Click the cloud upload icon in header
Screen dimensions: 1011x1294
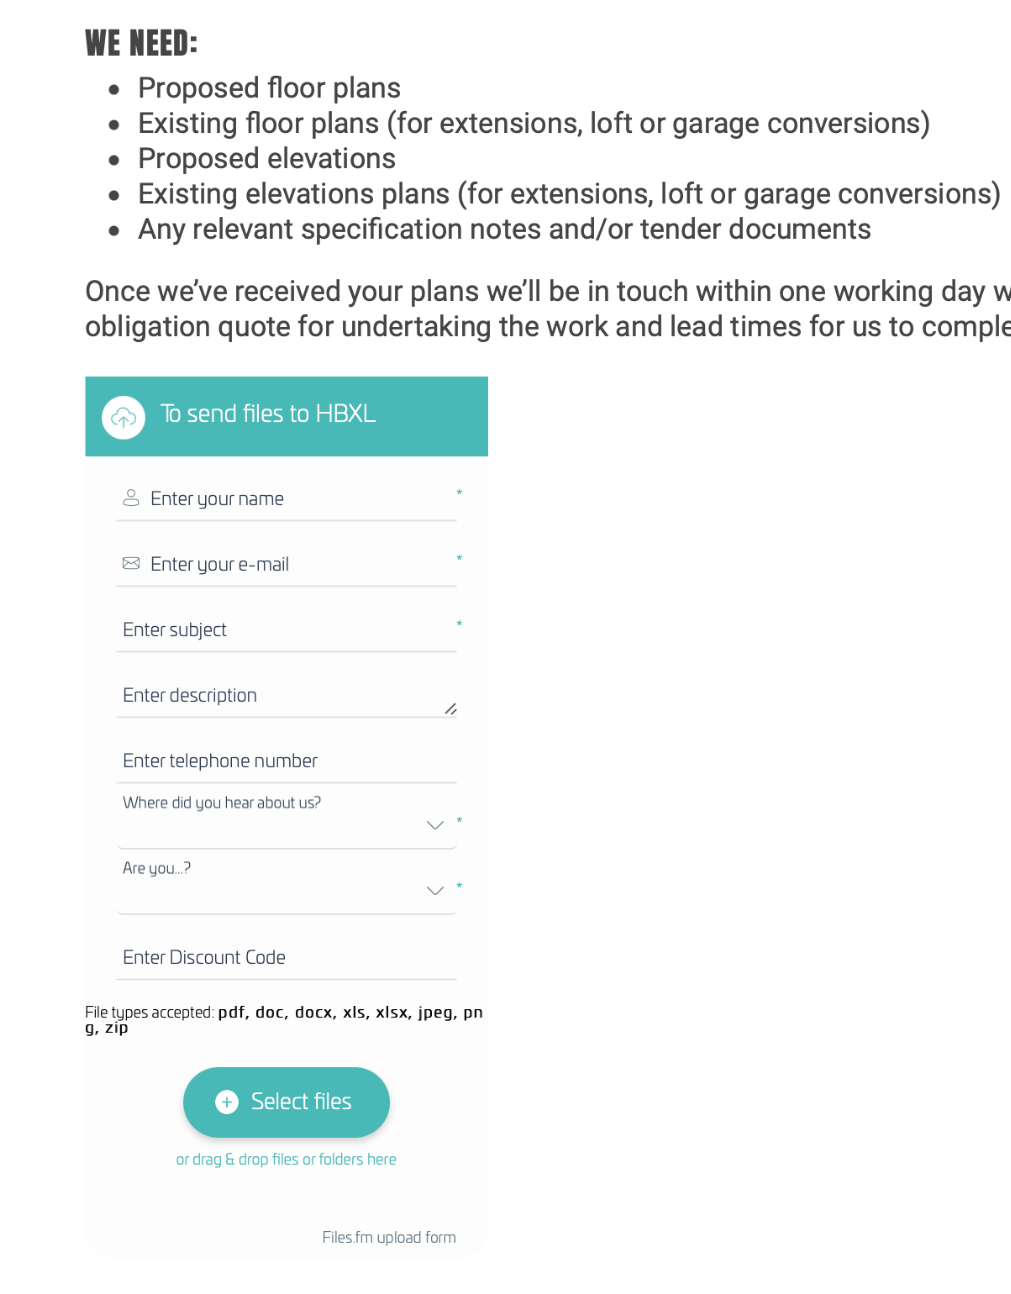click(x=124, y=417)
